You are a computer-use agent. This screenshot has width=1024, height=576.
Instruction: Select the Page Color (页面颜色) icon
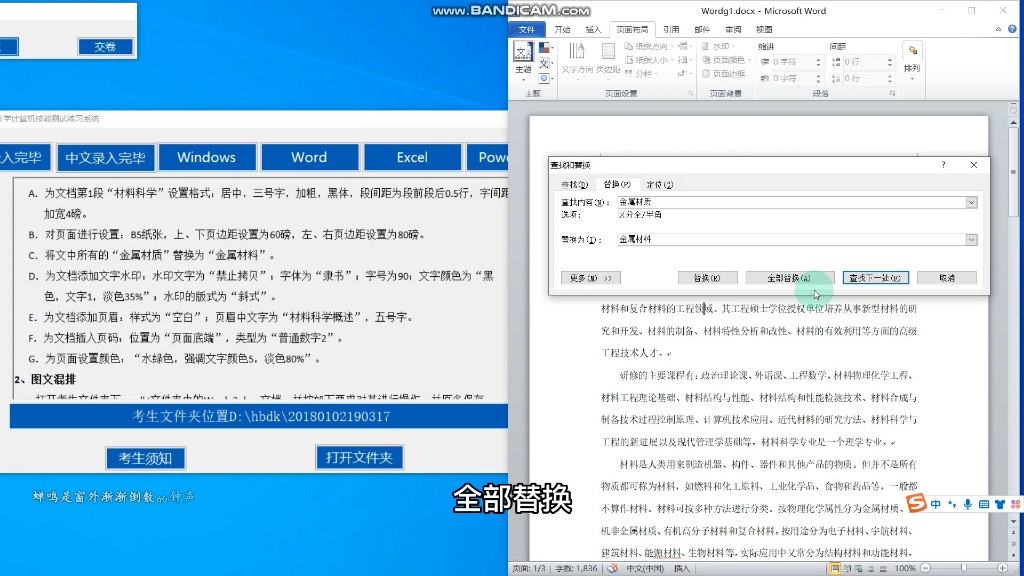click(x=724, y=60)
